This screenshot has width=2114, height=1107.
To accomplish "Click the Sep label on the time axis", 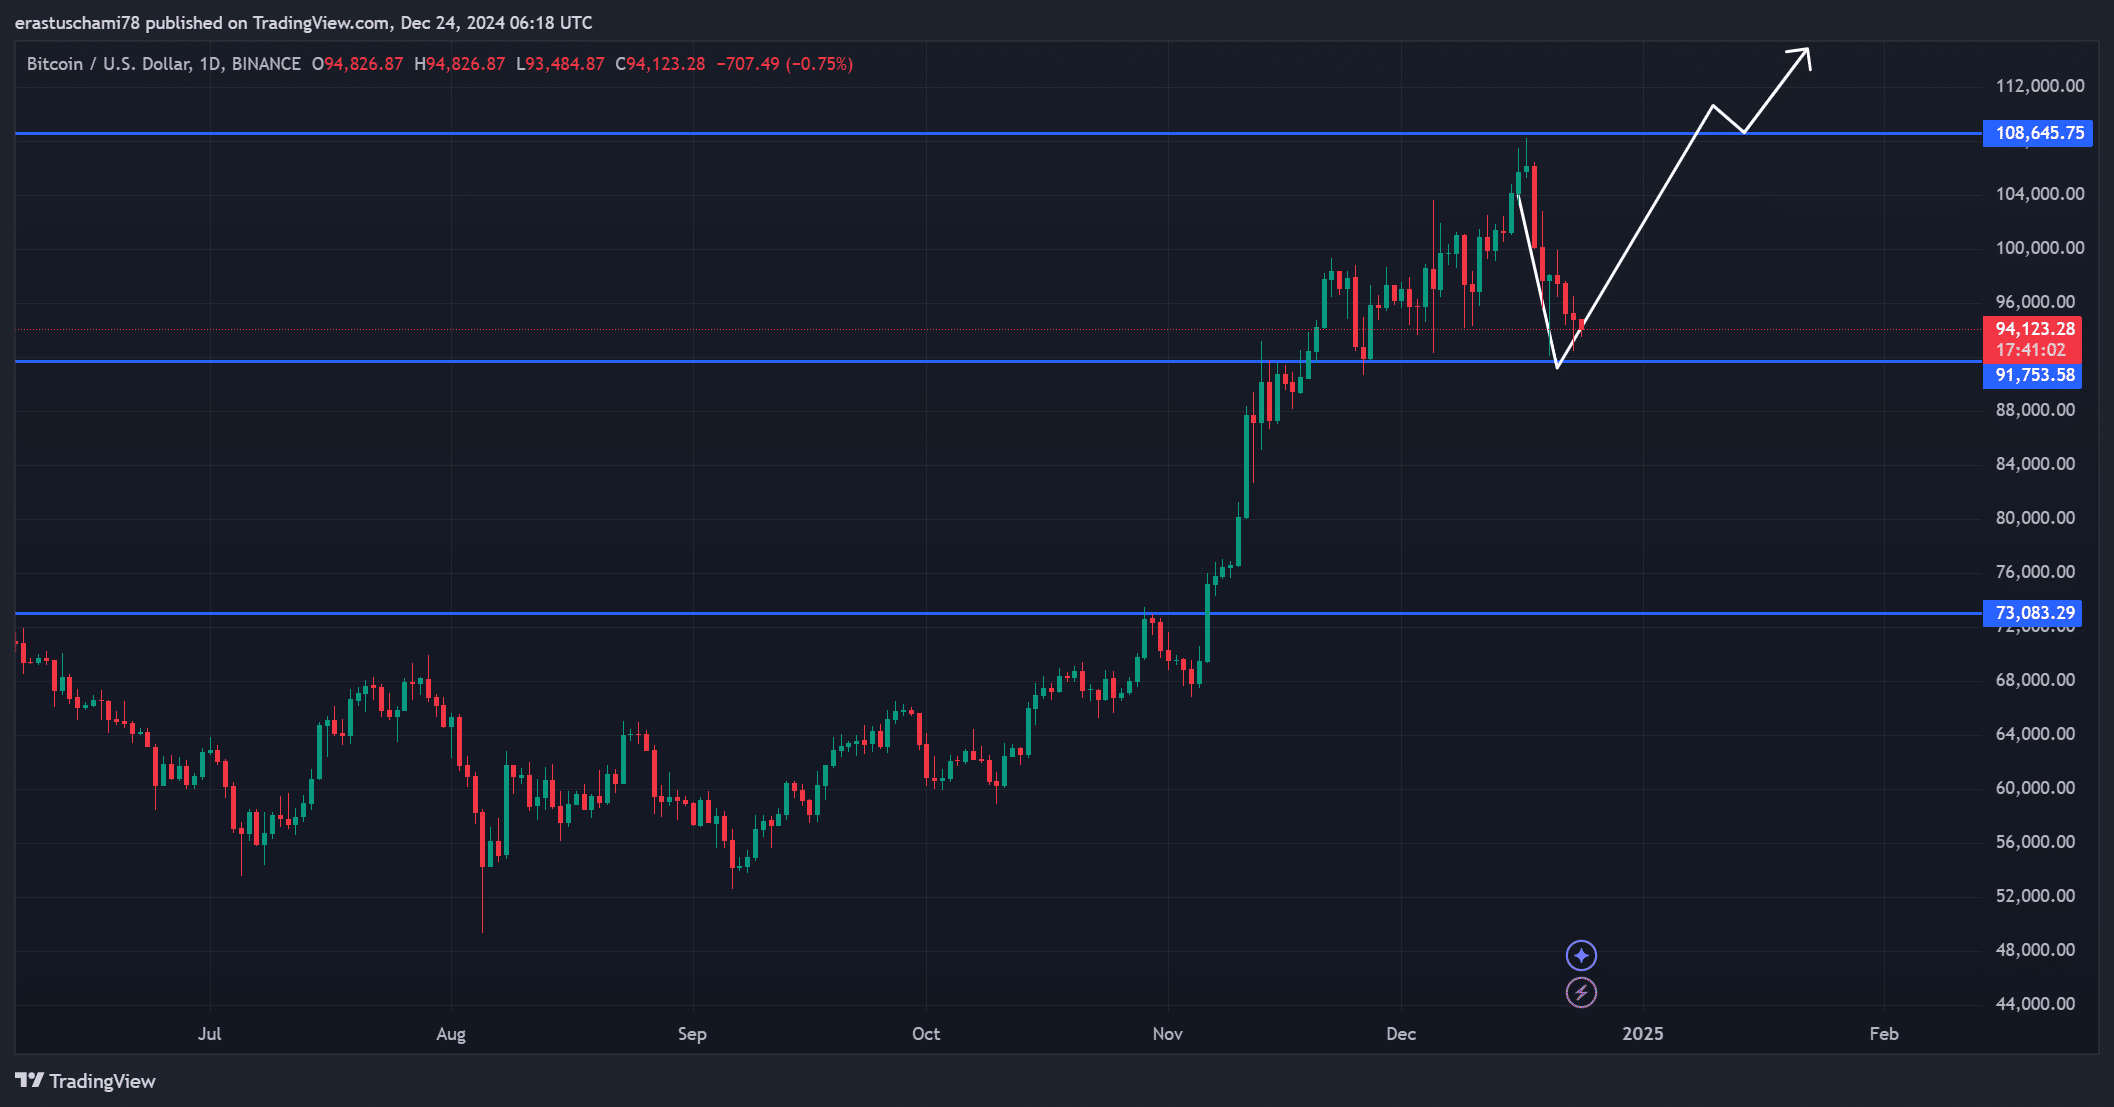I will [x=692, y=1034].
